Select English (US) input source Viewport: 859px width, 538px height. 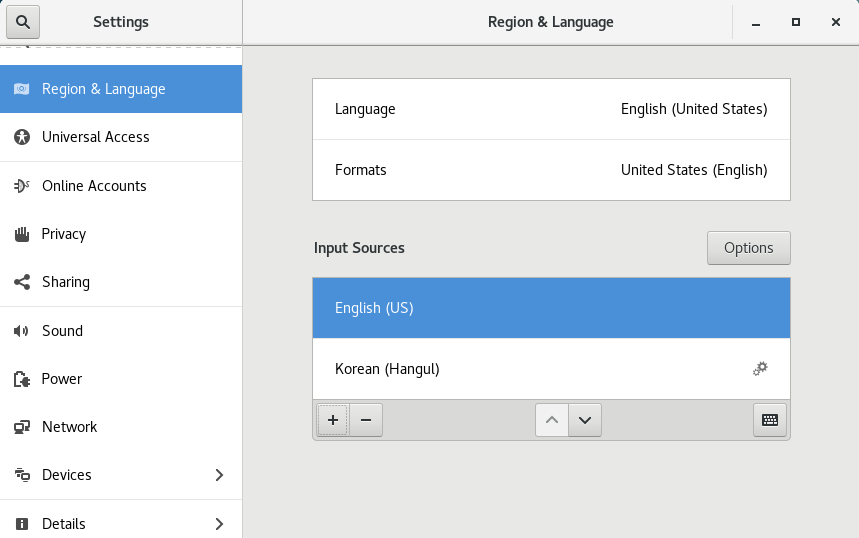pos(551,308)
